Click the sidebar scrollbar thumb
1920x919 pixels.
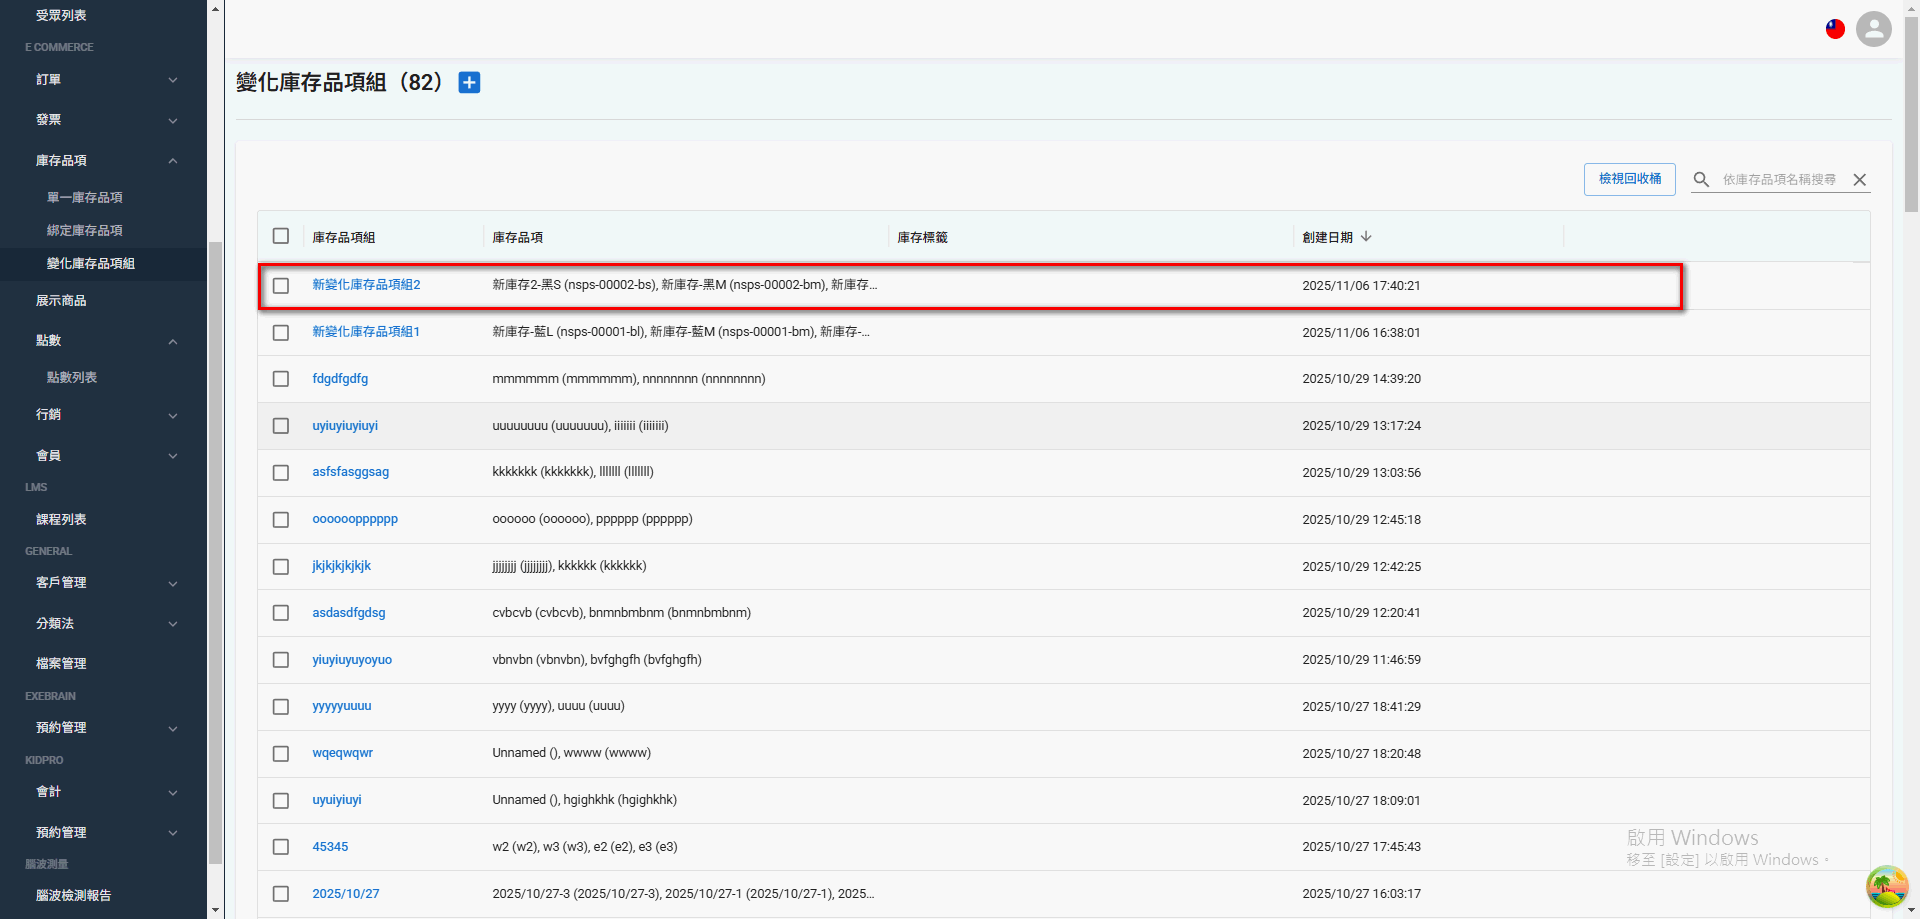pyautogui.click(x=215, y=553)
